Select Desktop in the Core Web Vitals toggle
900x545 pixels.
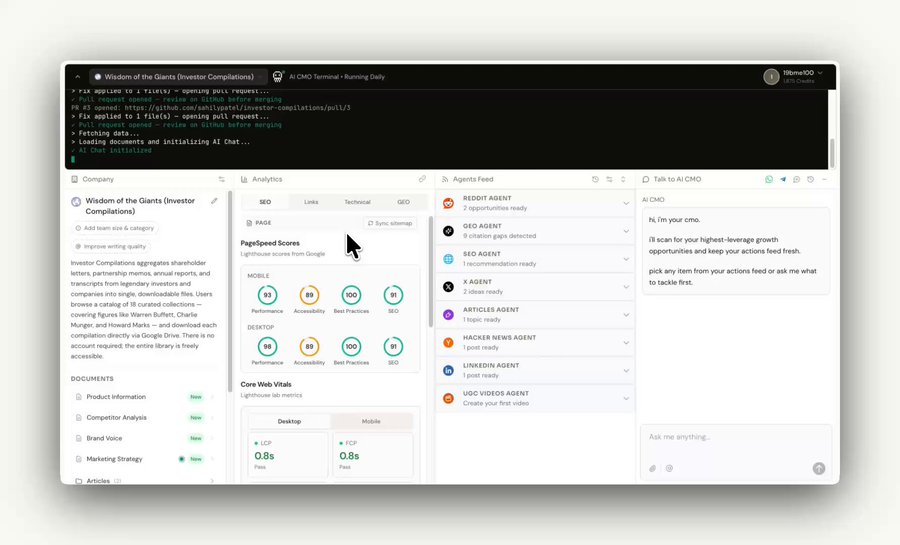pos(289,421)
